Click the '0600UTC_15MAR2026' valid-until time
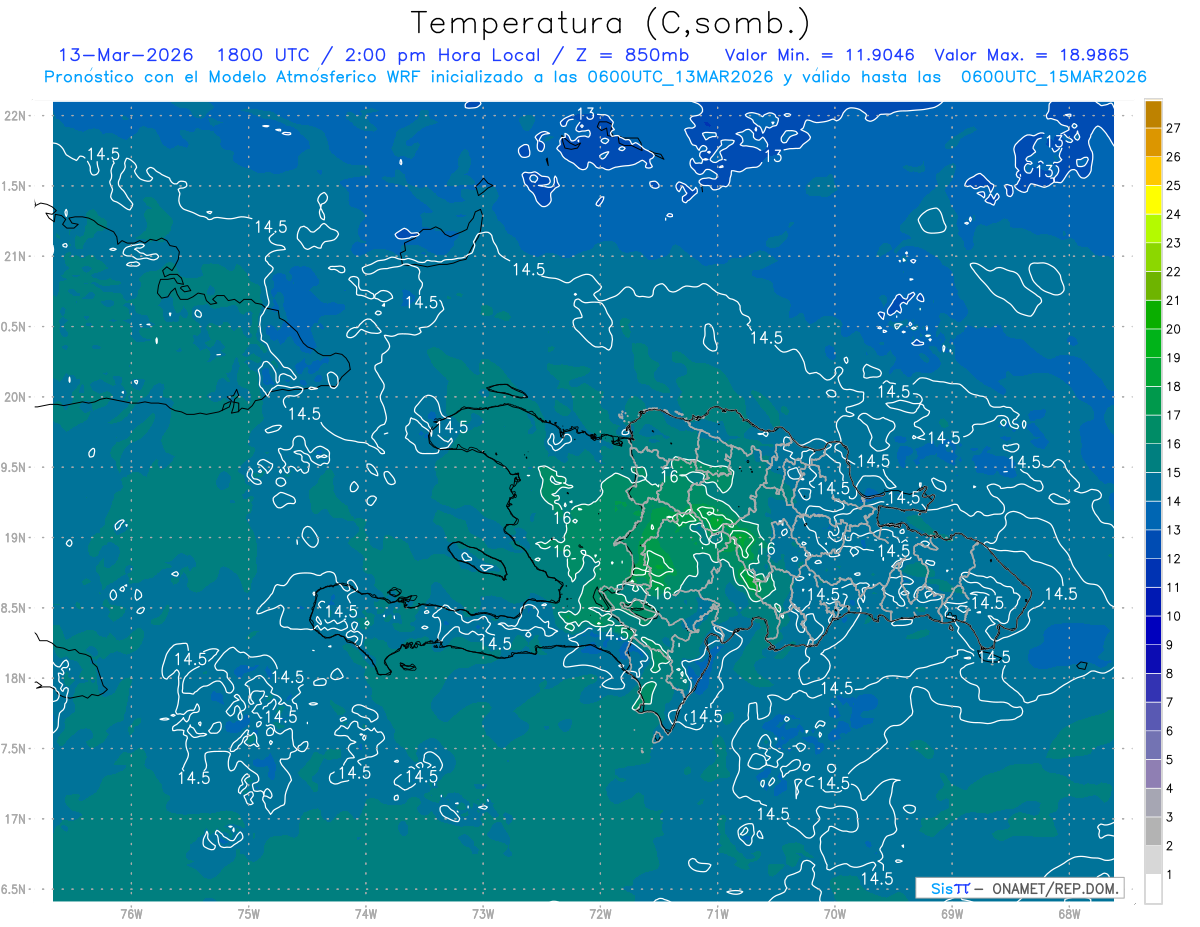The width and height of the screenshot is (1200, 927). pyautogui.click(x=1053, y=77)
